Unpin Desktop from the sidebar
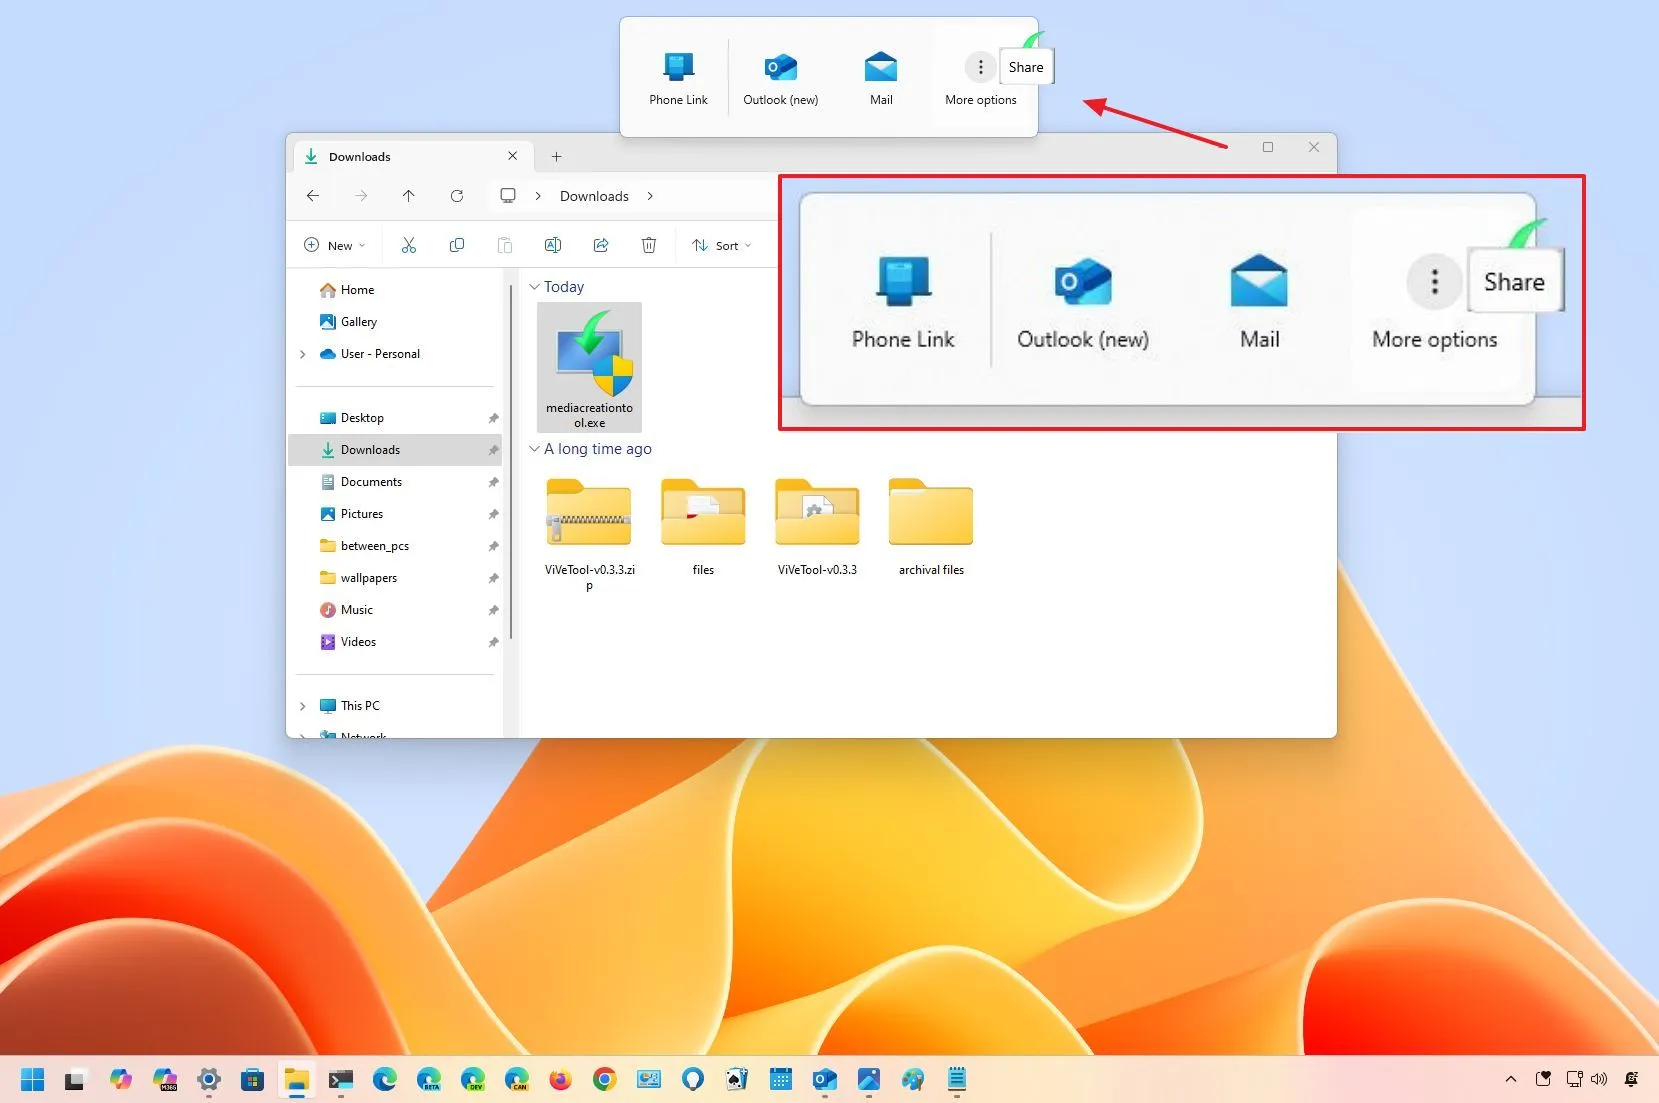 click(493, 418)
